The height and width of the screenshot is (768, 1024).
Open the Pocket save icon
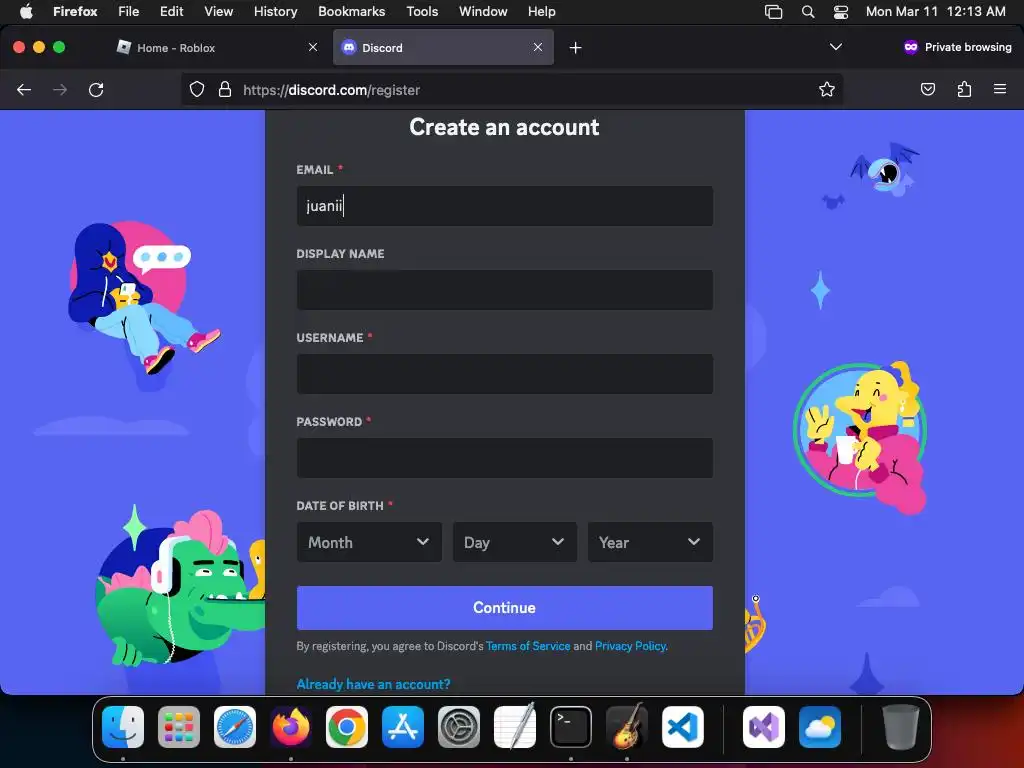pyautogui.click(x=927, y=89)
